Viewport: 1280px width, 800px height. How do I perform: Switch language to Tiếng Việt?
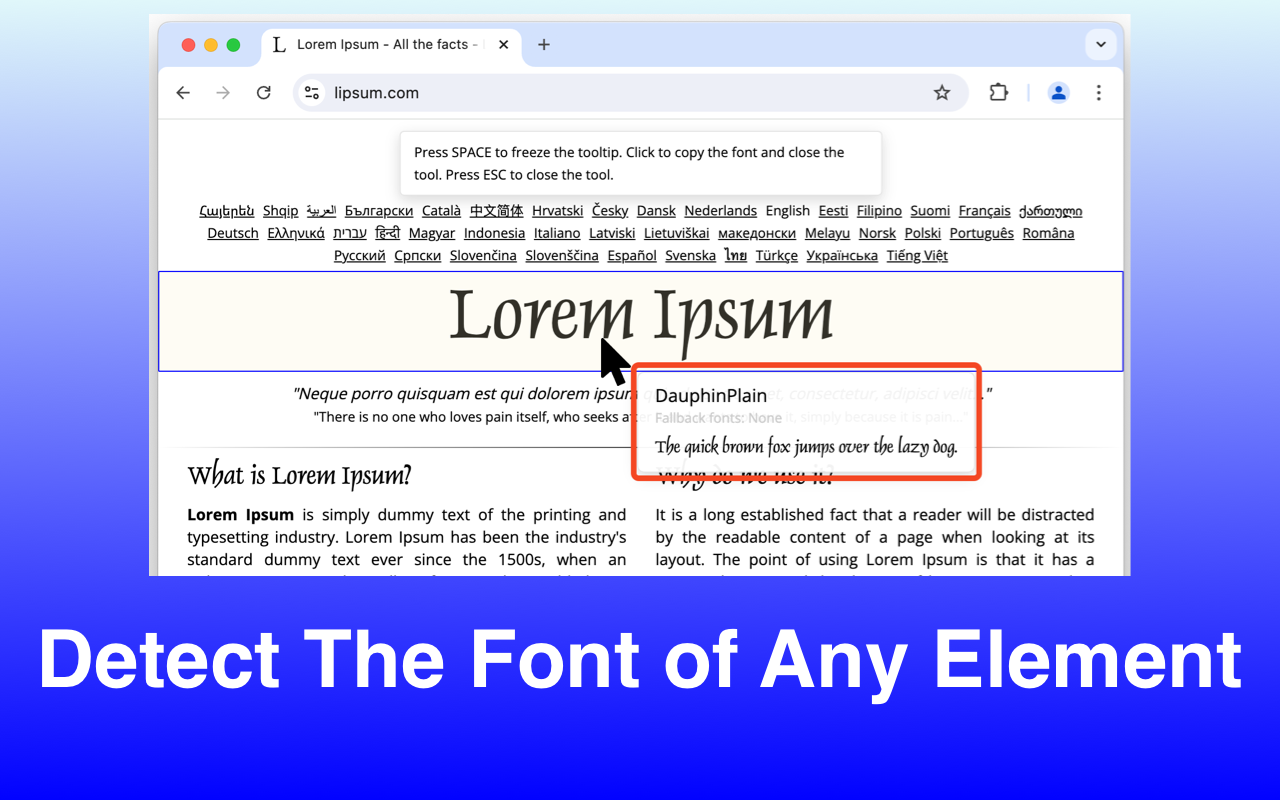click(x=917, y=255)
